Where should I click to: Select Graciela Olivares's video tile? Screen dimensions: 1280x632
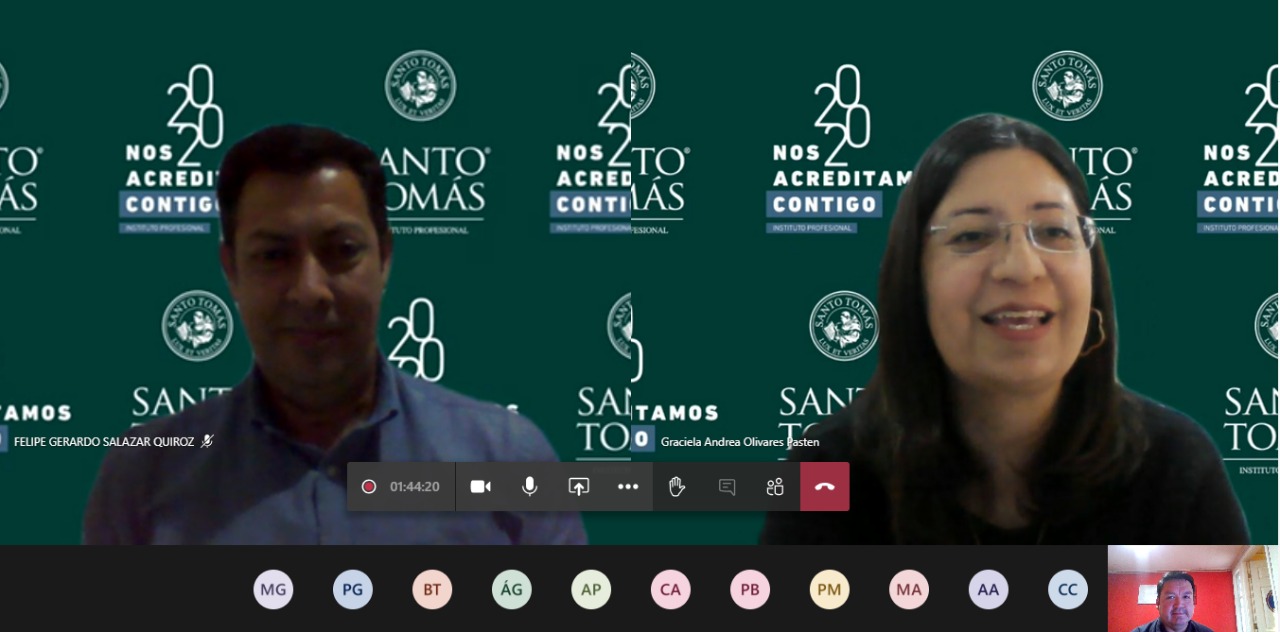tap(955, 272)
